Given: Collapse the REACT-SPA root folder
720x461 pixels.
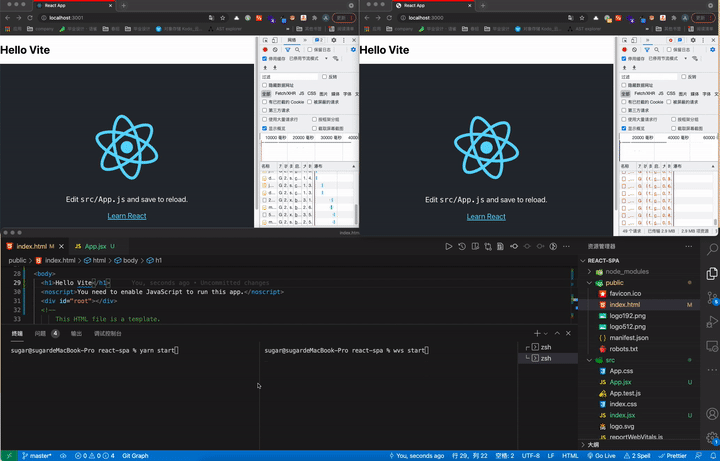Looking at the screenshot, I should [x=583, y=261].
